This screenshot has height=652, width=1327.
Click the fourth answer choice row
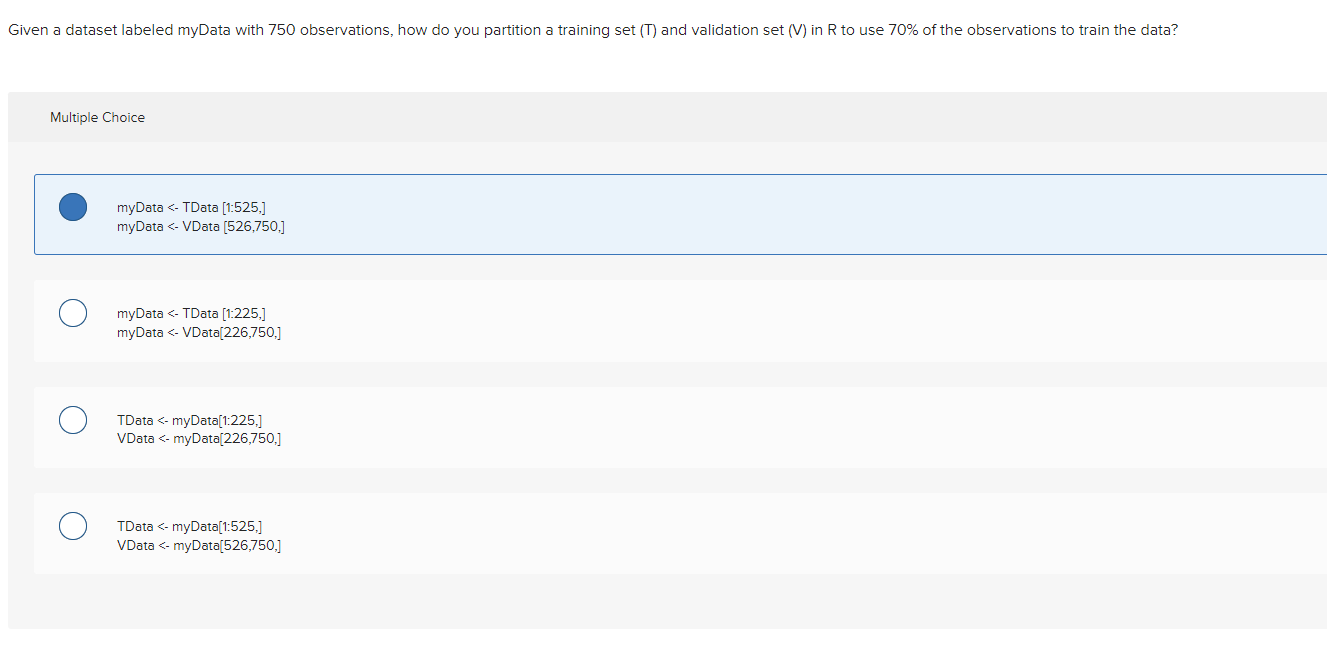(600, 533)
